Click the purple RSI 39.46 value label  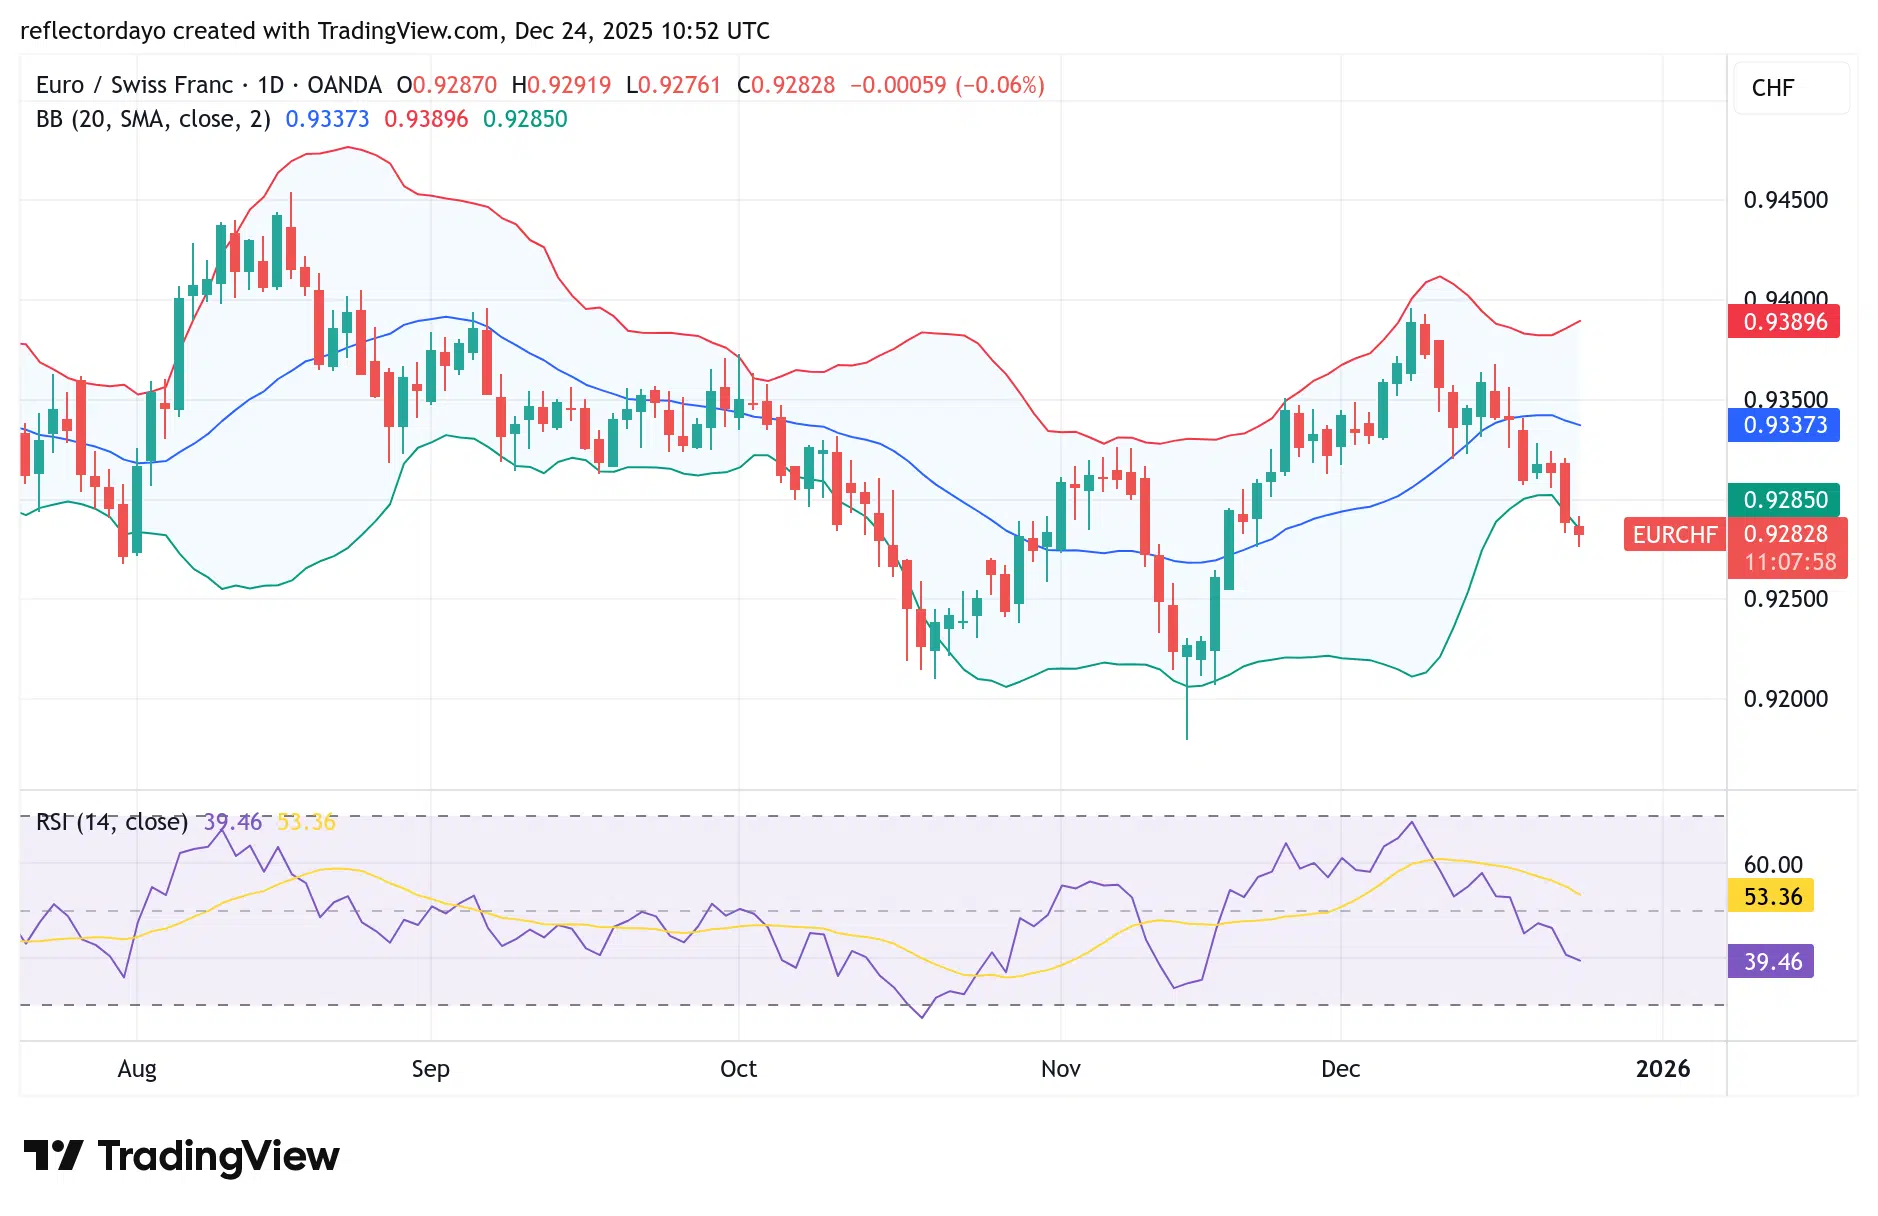click(1770, 962)
